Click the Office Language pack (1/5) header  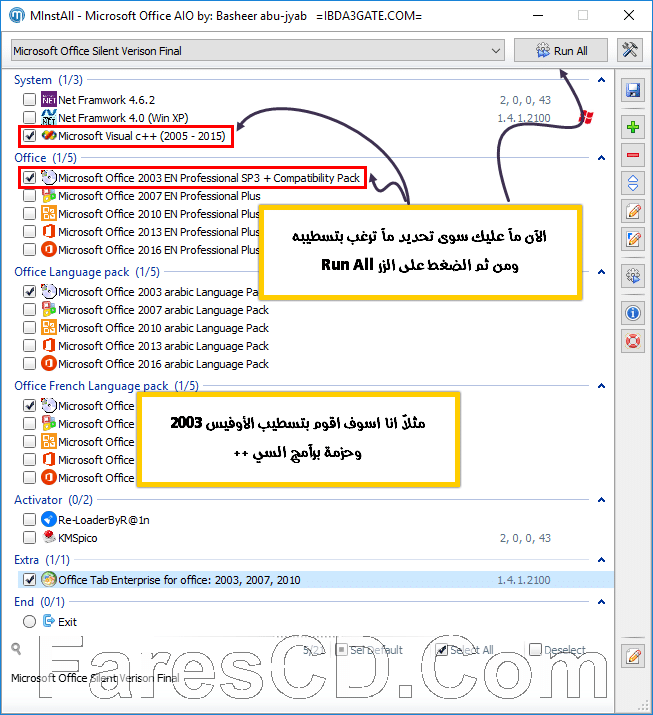pos(87,272)
